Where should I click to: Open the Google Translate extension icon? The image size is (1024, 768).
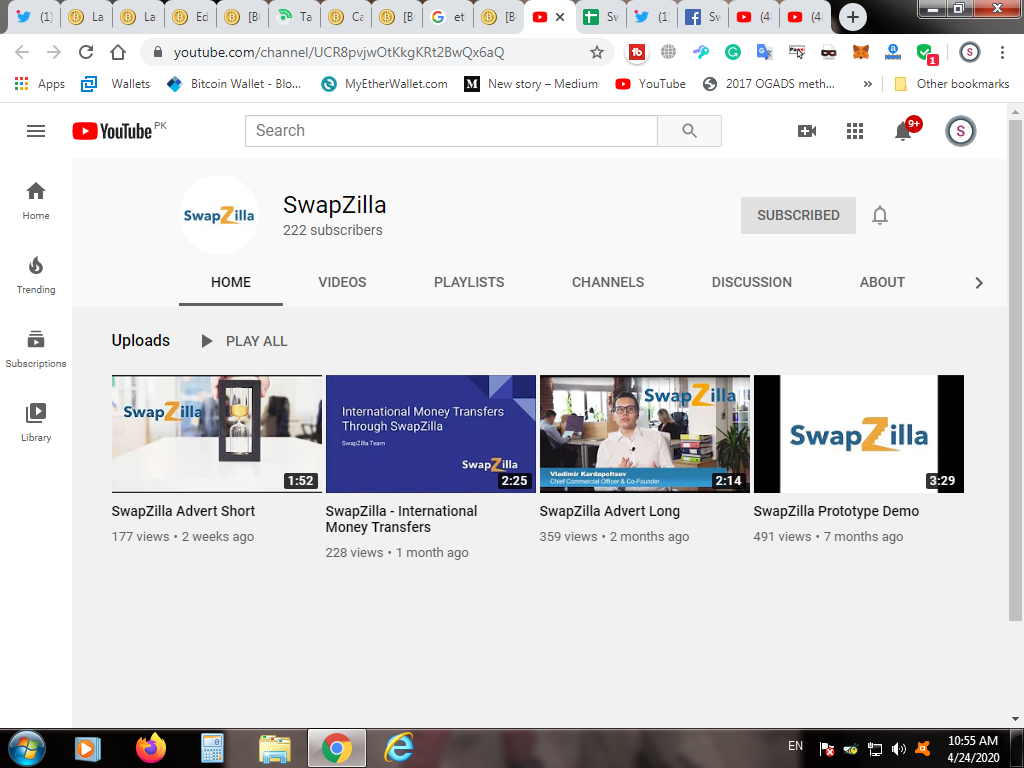(765, 52)
